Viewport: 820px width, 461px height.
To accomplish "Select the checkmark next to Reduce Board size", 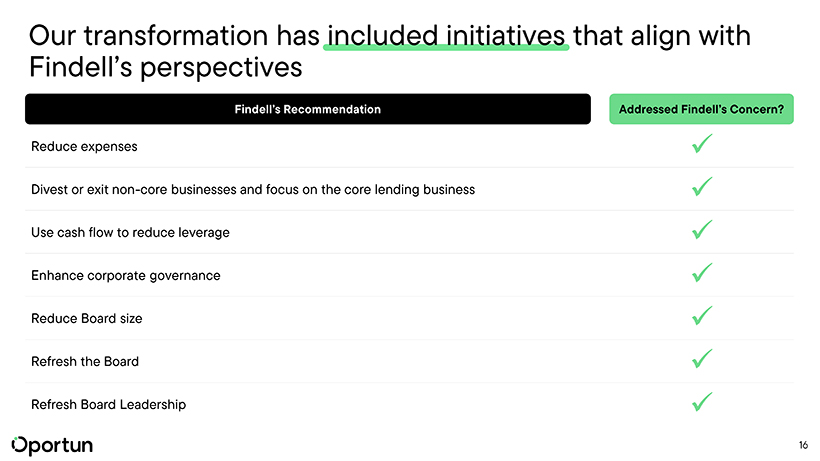I will point(701,317).
